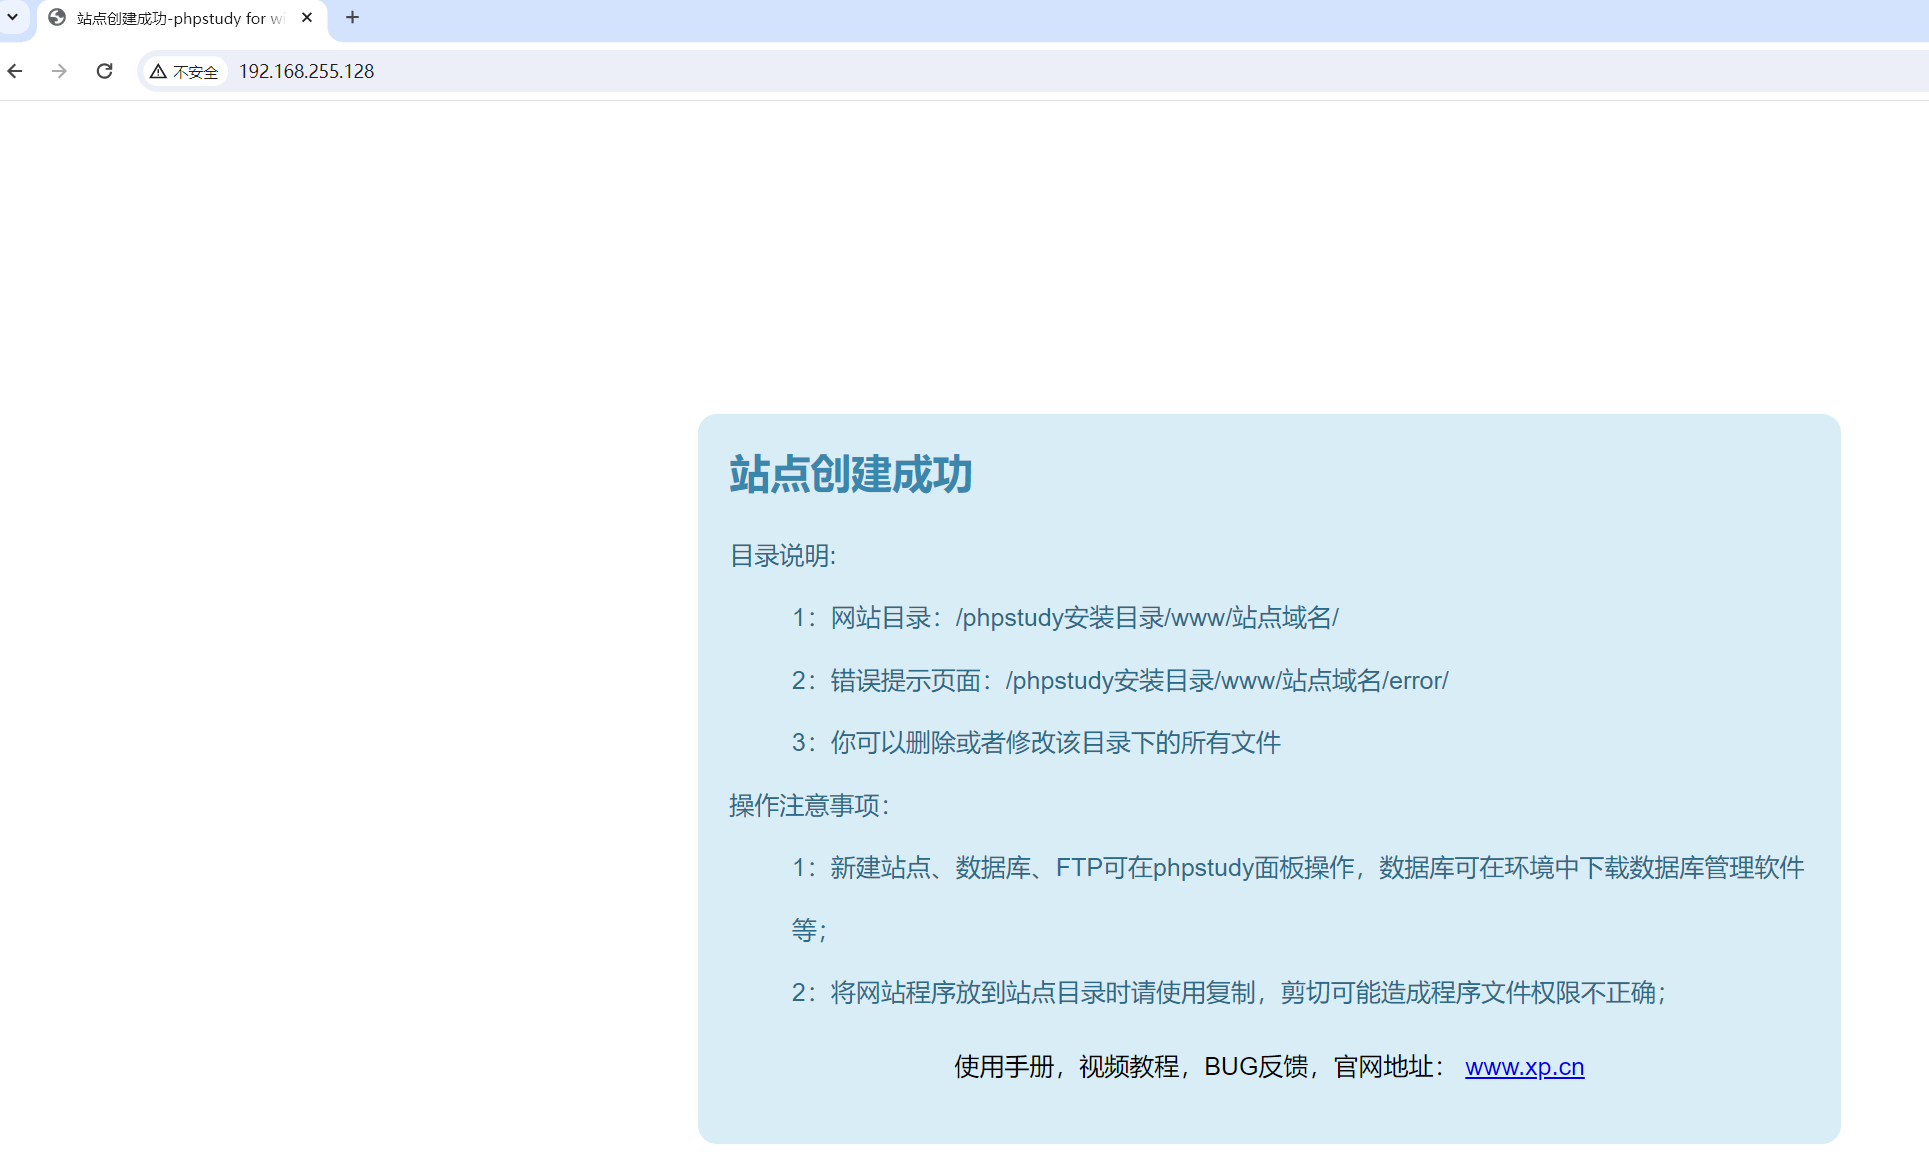
Task: Click the 错误提示页面 error path line
Action: coord(1119,681)
